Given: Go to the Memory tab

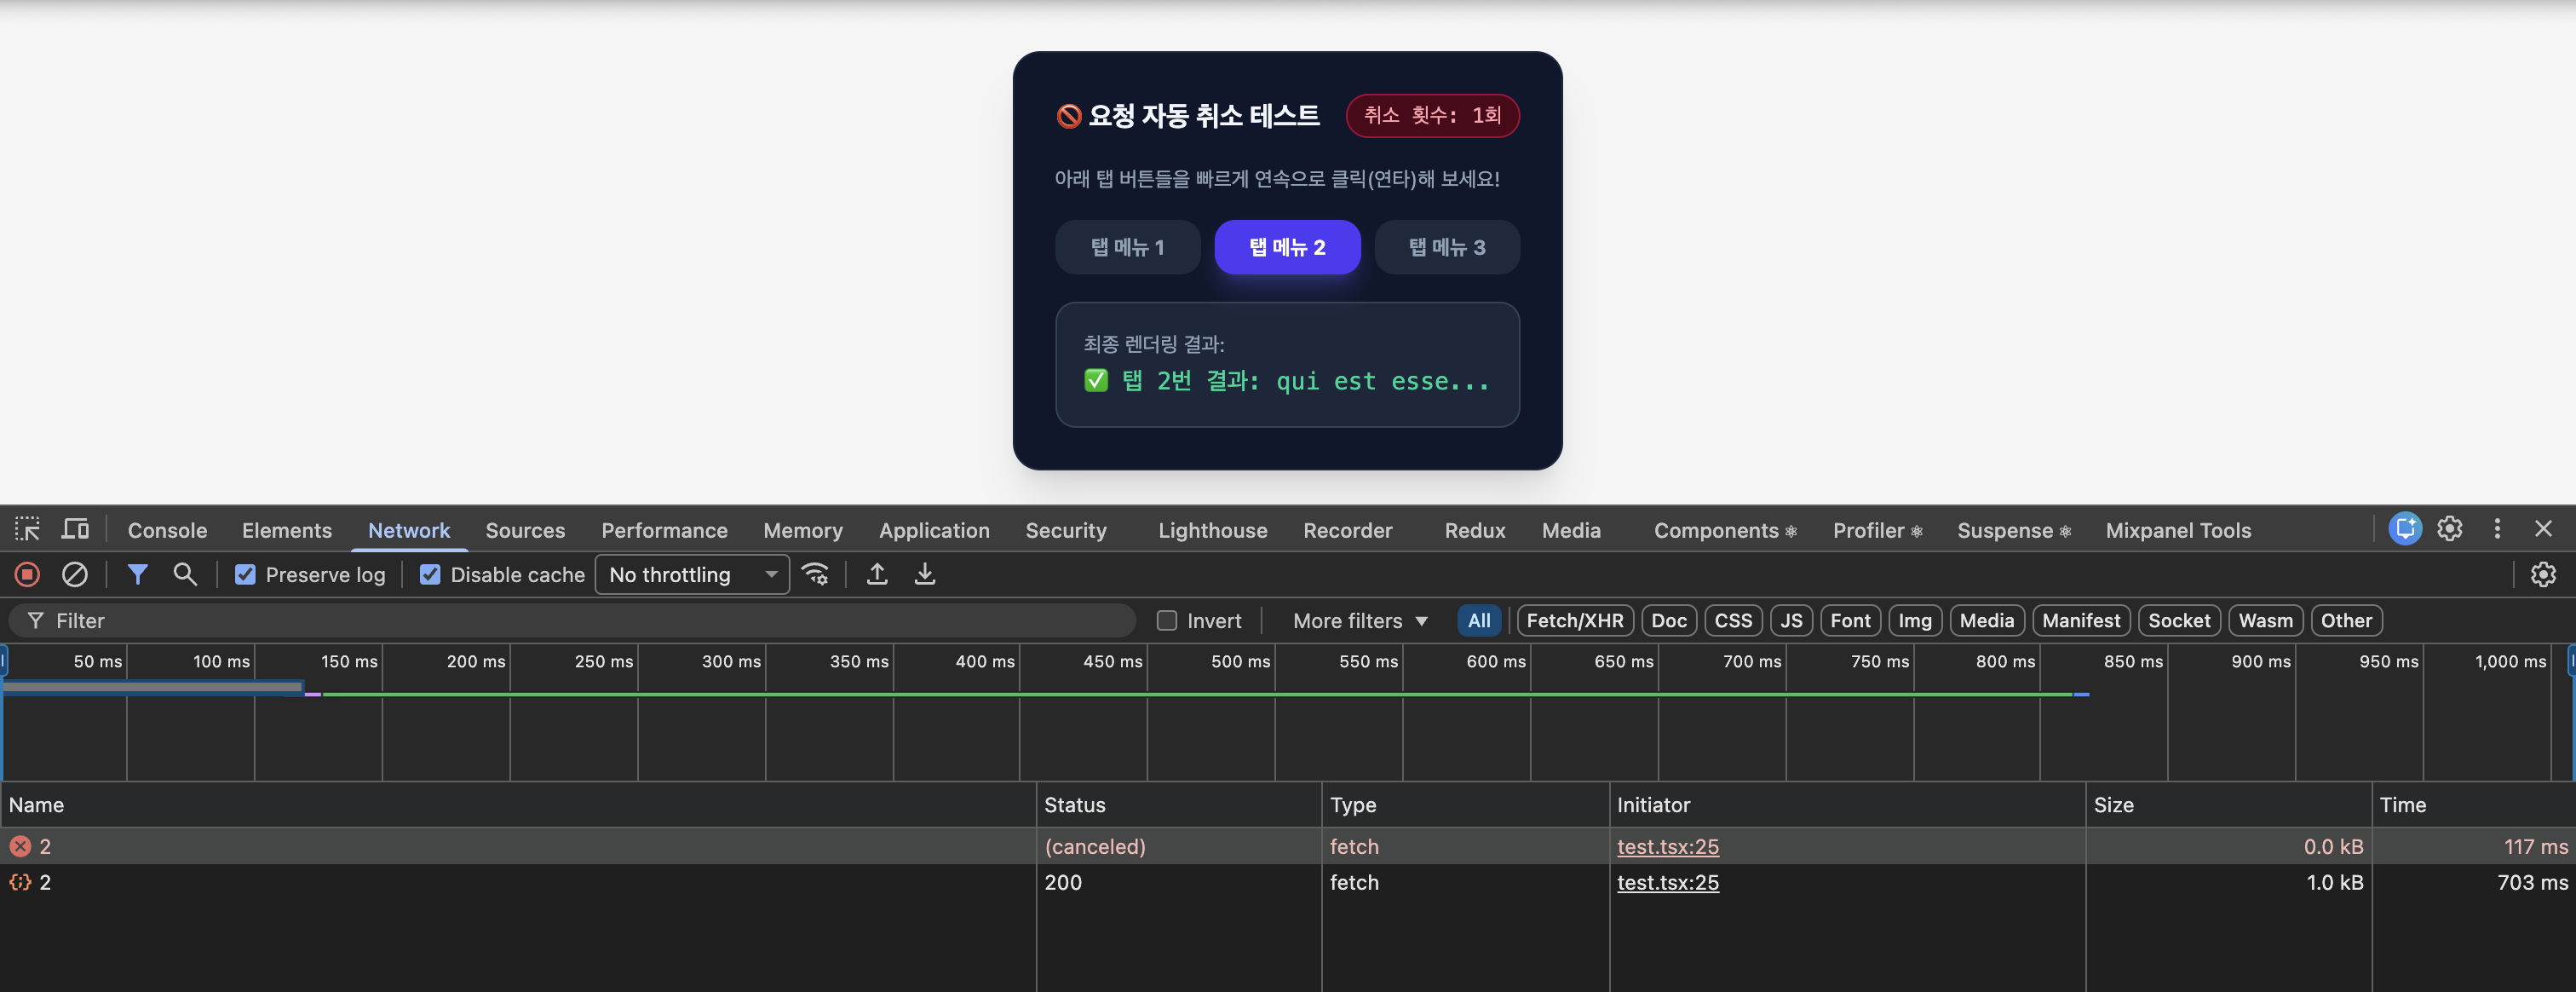Looking at the screenshot, I should click(x=803, y=530).
